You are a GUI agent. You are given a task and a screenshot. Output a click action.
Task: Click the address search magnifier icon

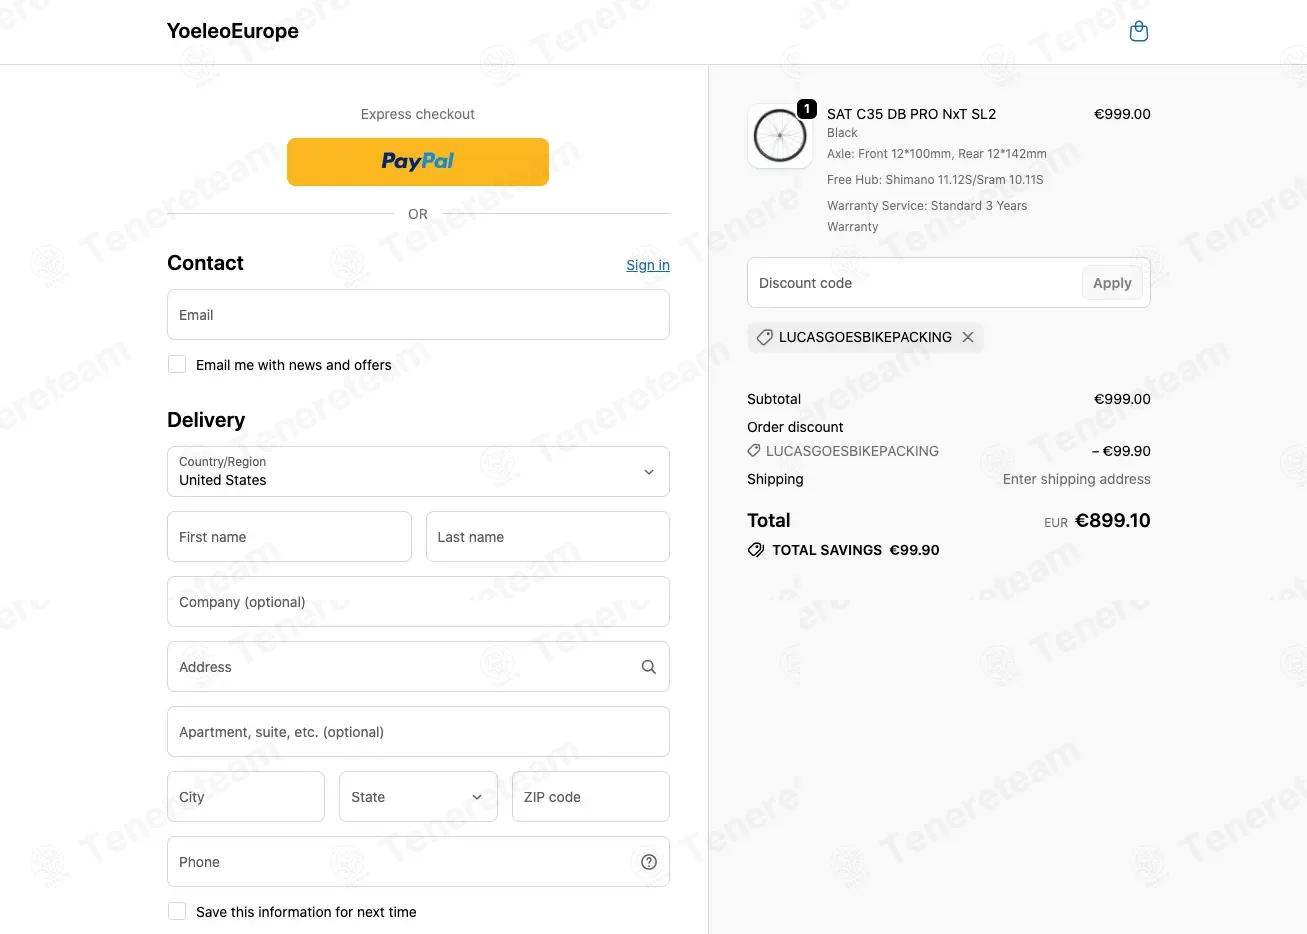(x=649, y=667)
